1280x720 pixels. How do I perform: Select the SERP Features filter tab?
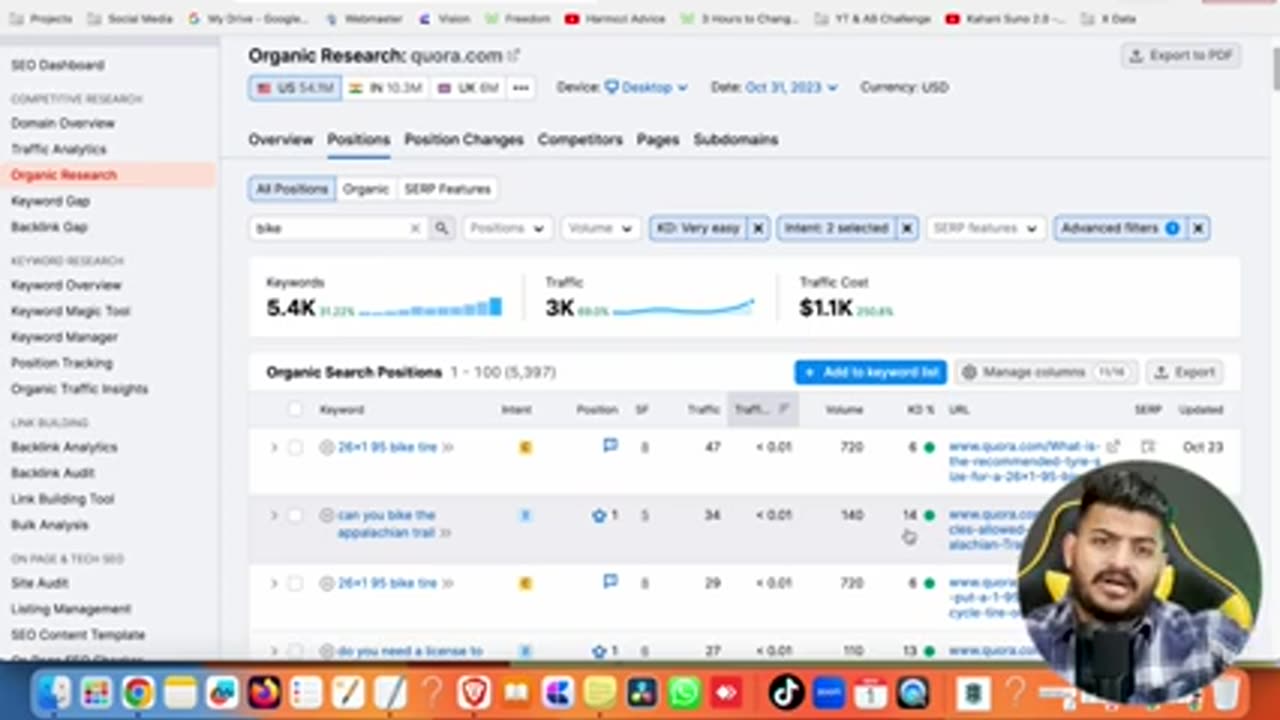447,189
